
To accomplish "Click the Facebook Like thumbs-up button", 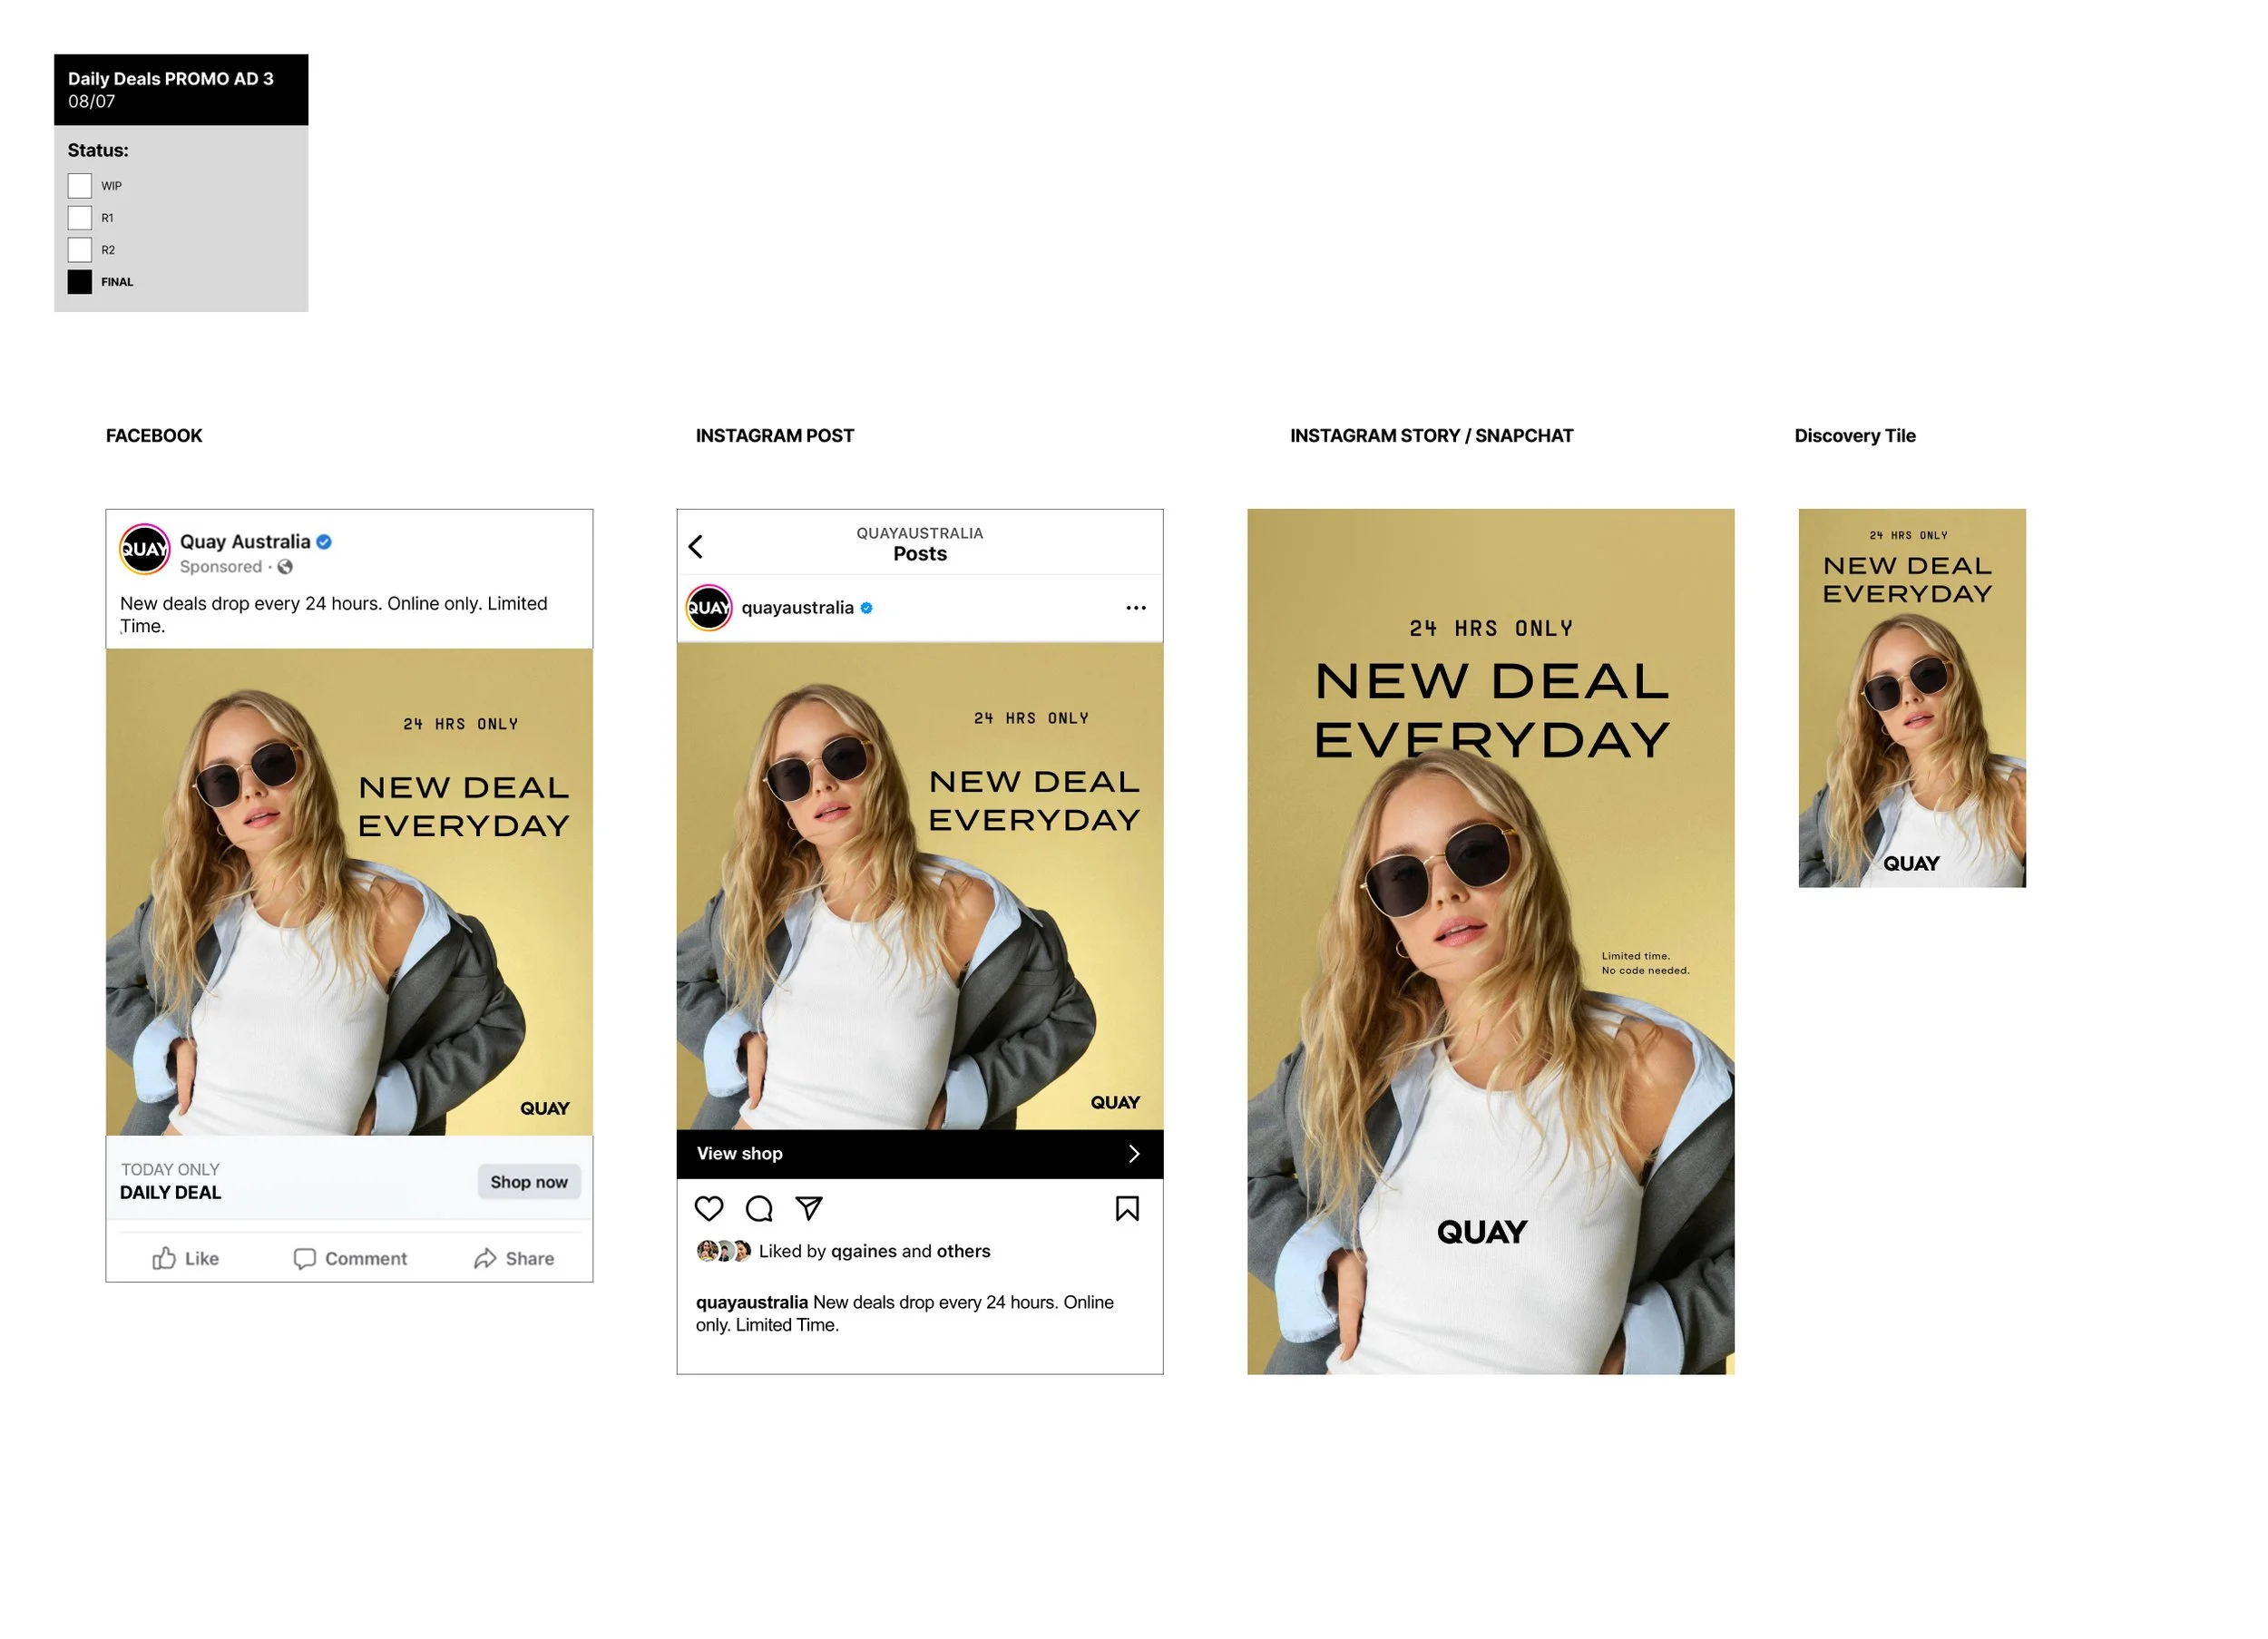I will 186,1258.
